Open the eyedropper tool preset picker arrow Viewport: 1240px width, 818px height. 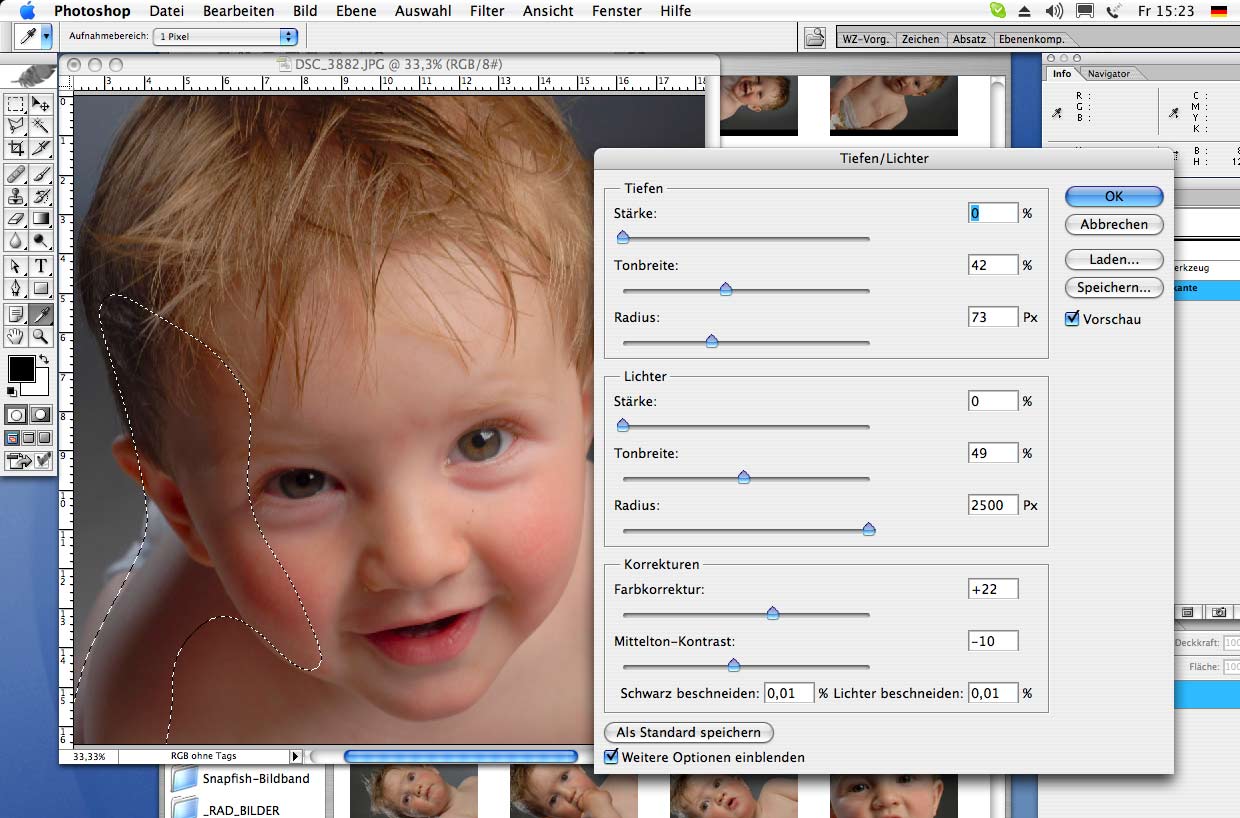click(46, 37)
